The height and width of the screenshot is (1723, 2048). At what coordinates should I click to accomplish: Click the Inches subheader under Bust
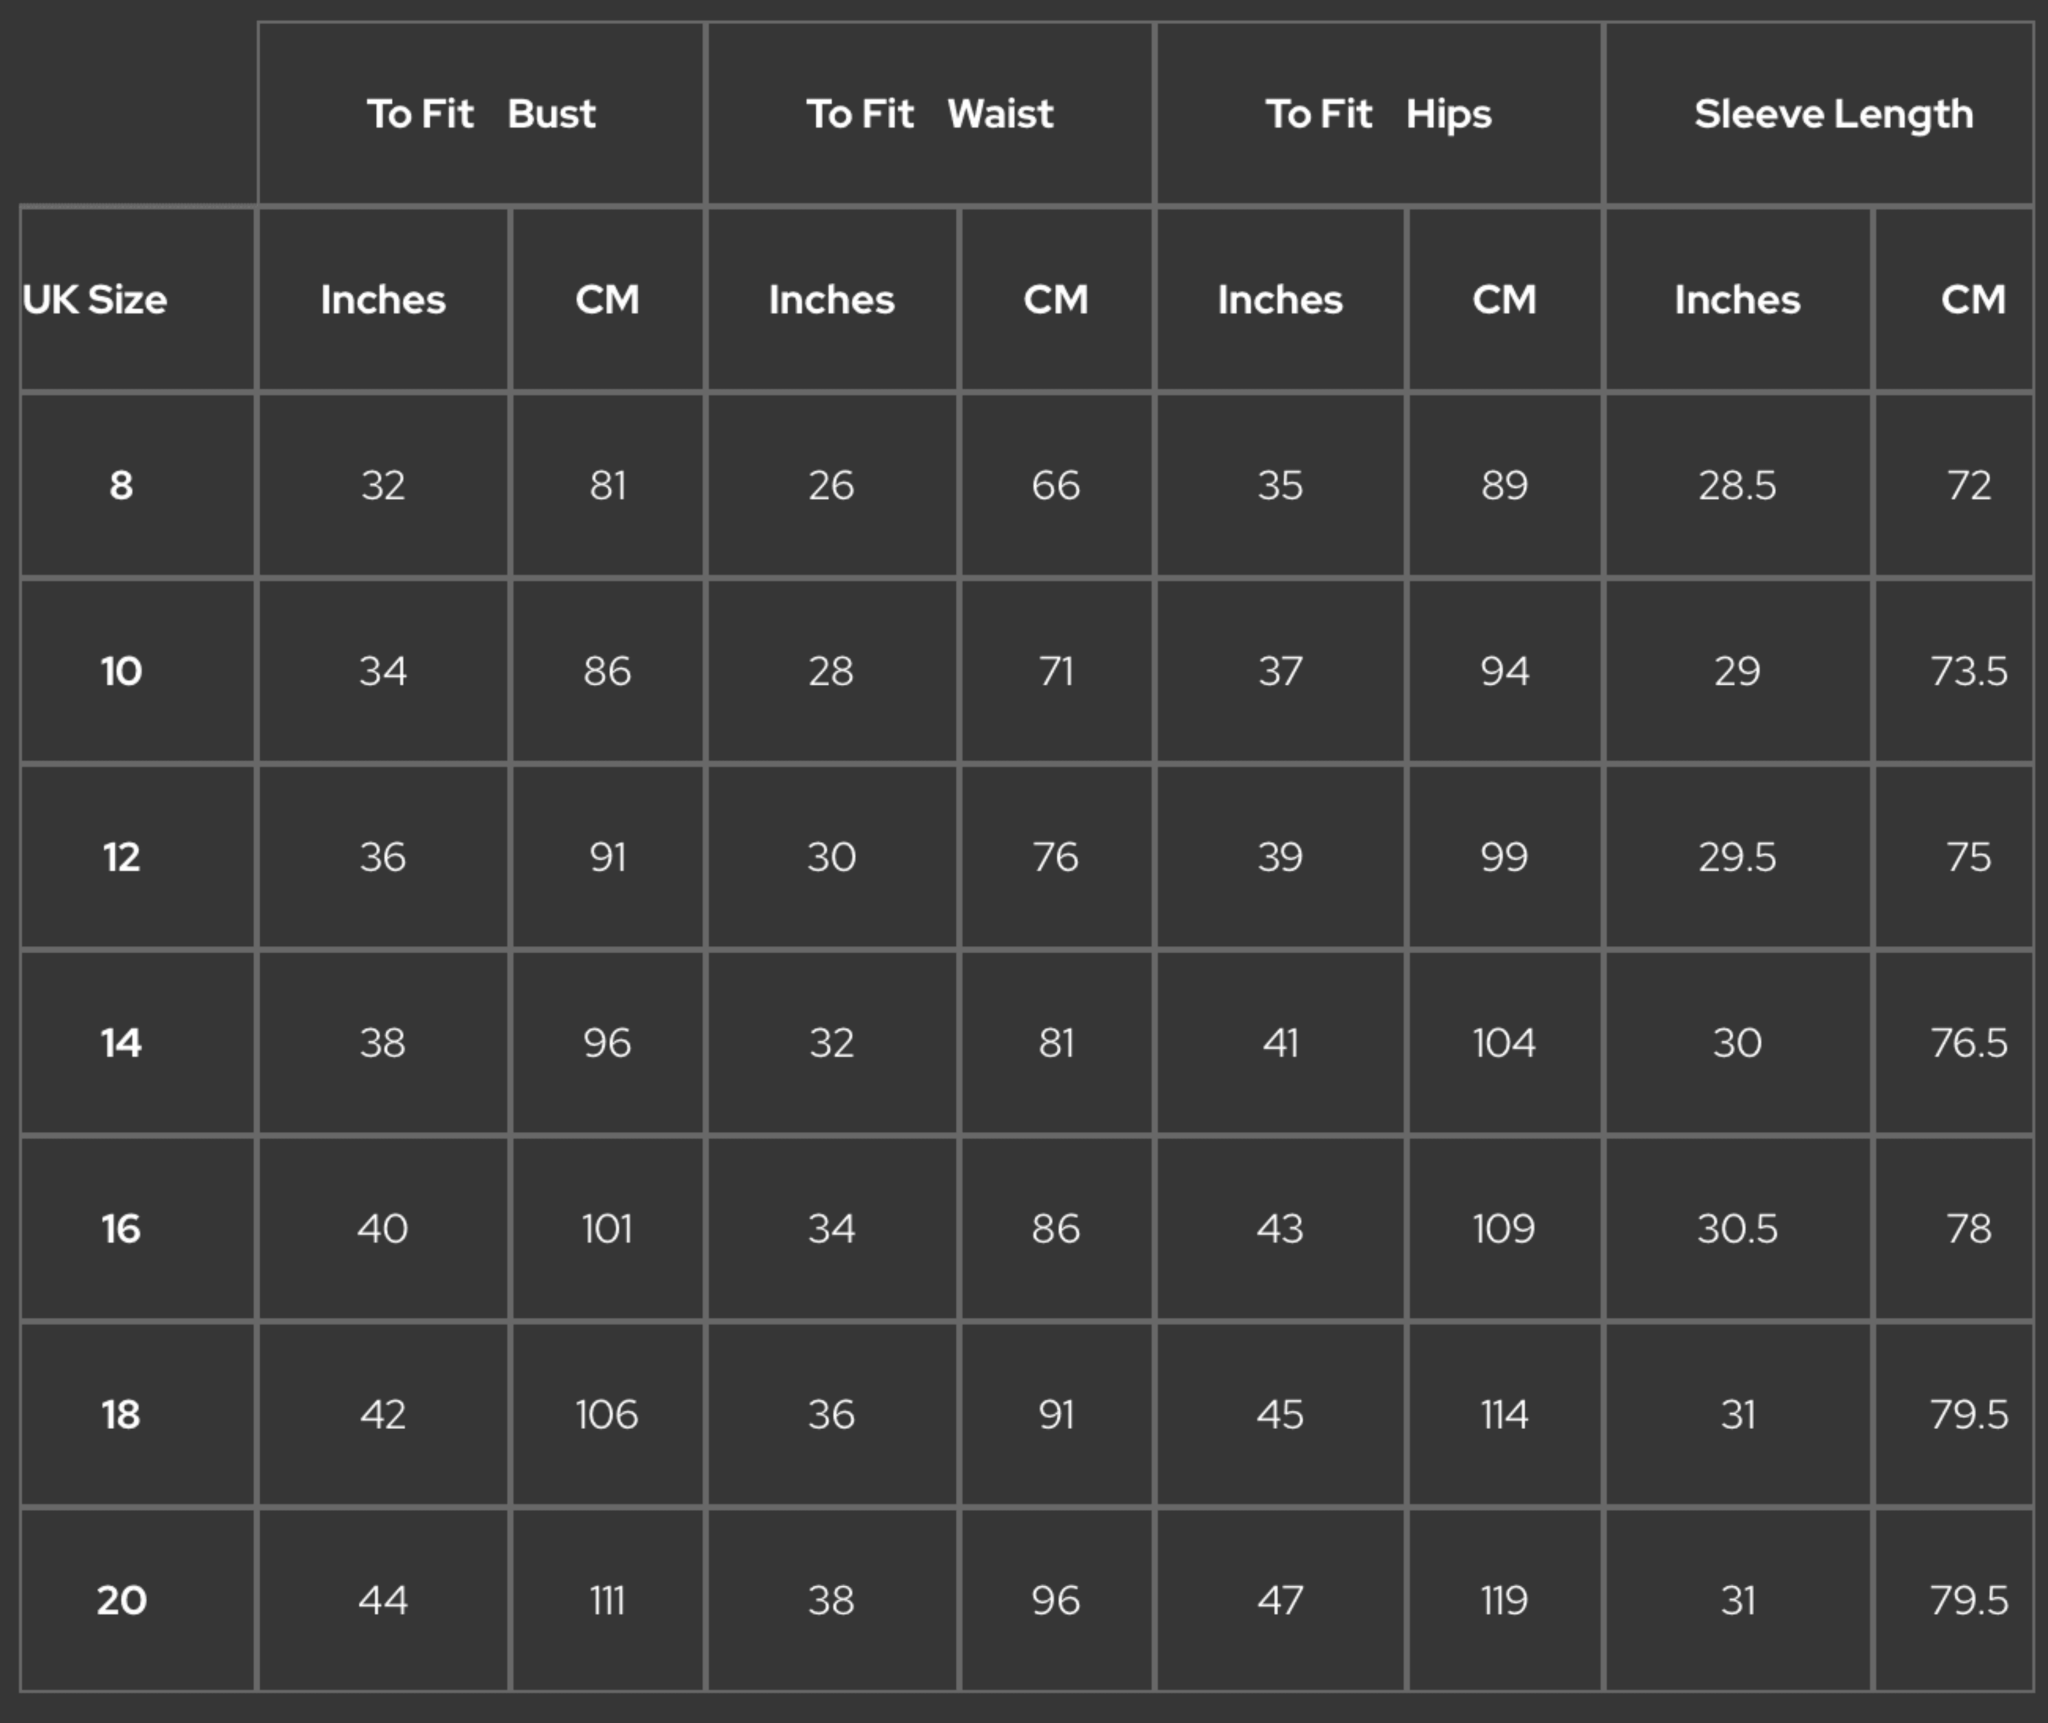(383, 299)
